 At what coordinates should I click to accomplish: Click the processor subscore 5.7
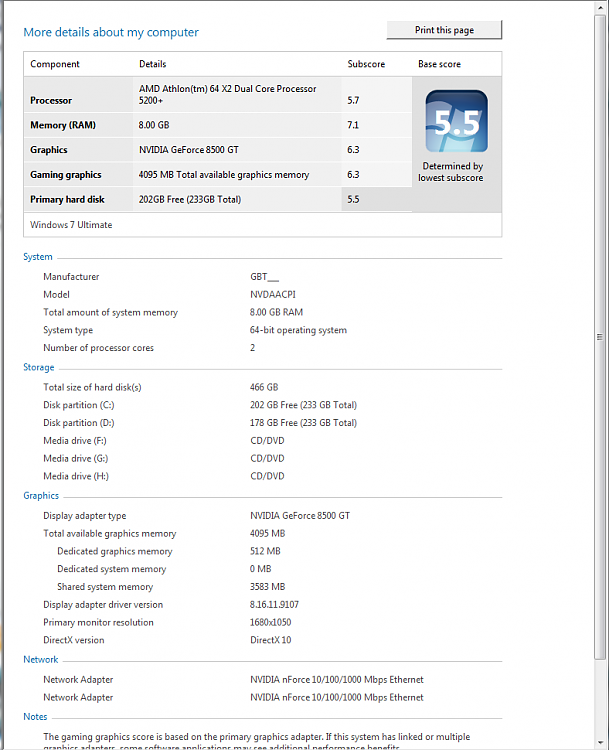(x=353, y=100)
